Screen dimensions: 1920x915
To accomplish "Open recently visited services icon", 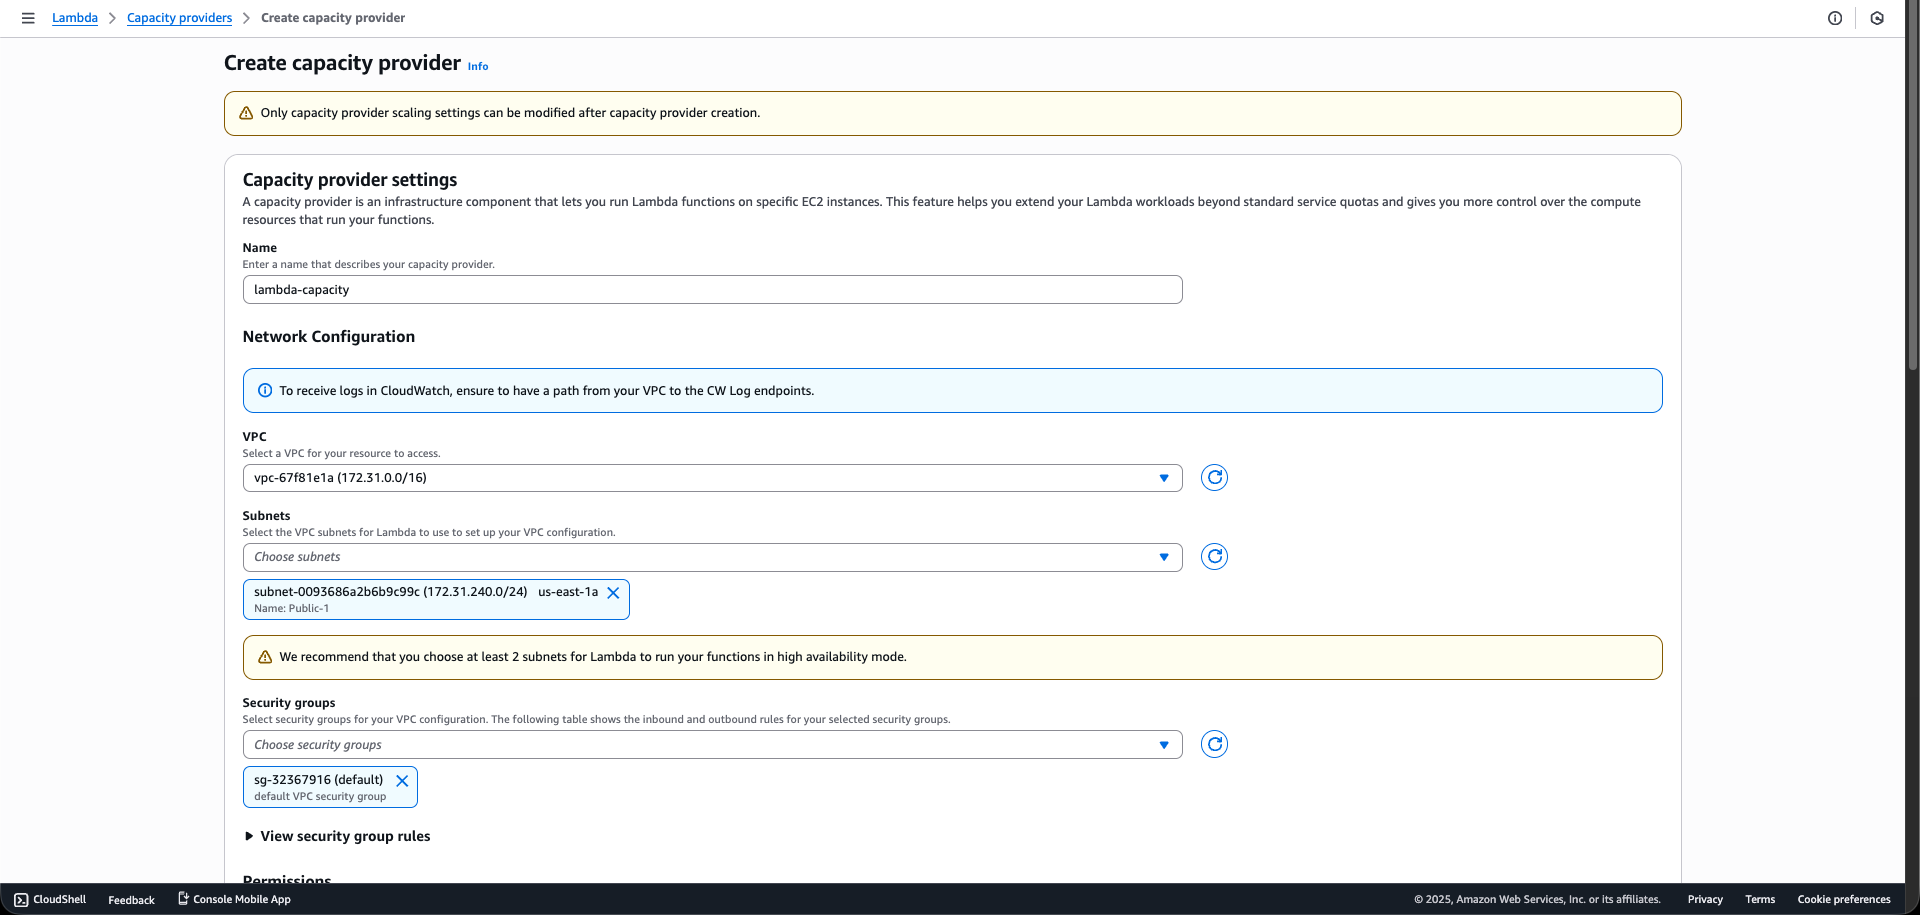I will [1877, 17].
